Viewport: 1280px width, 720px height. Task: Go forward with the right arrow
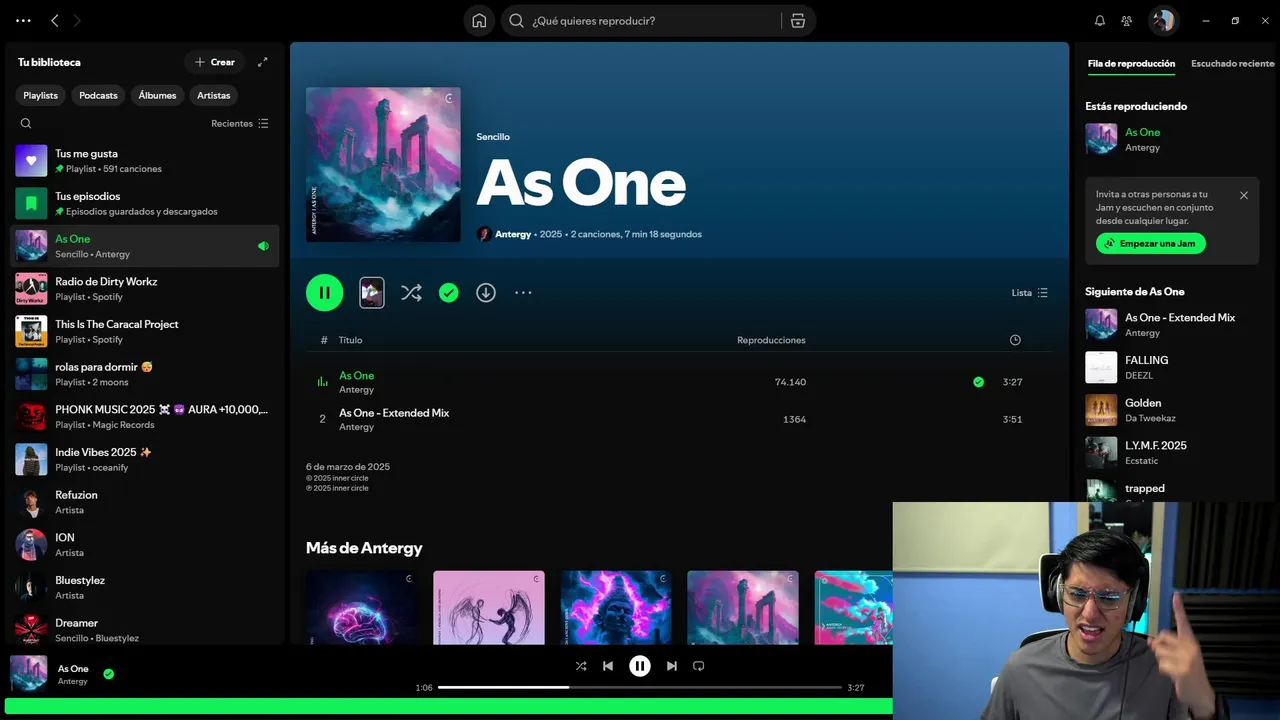(77, 20)
